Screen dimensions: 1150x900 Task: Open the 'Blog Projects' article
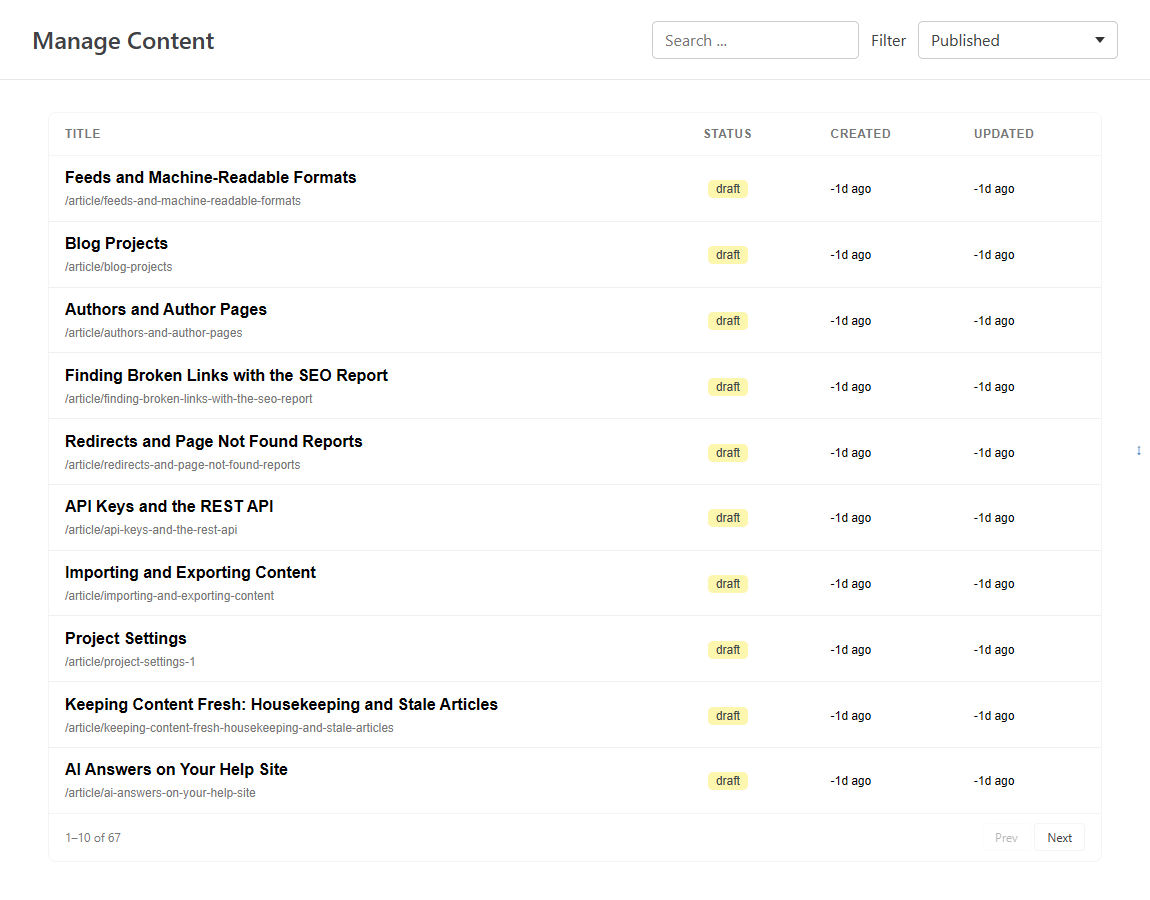coord(116,244)
